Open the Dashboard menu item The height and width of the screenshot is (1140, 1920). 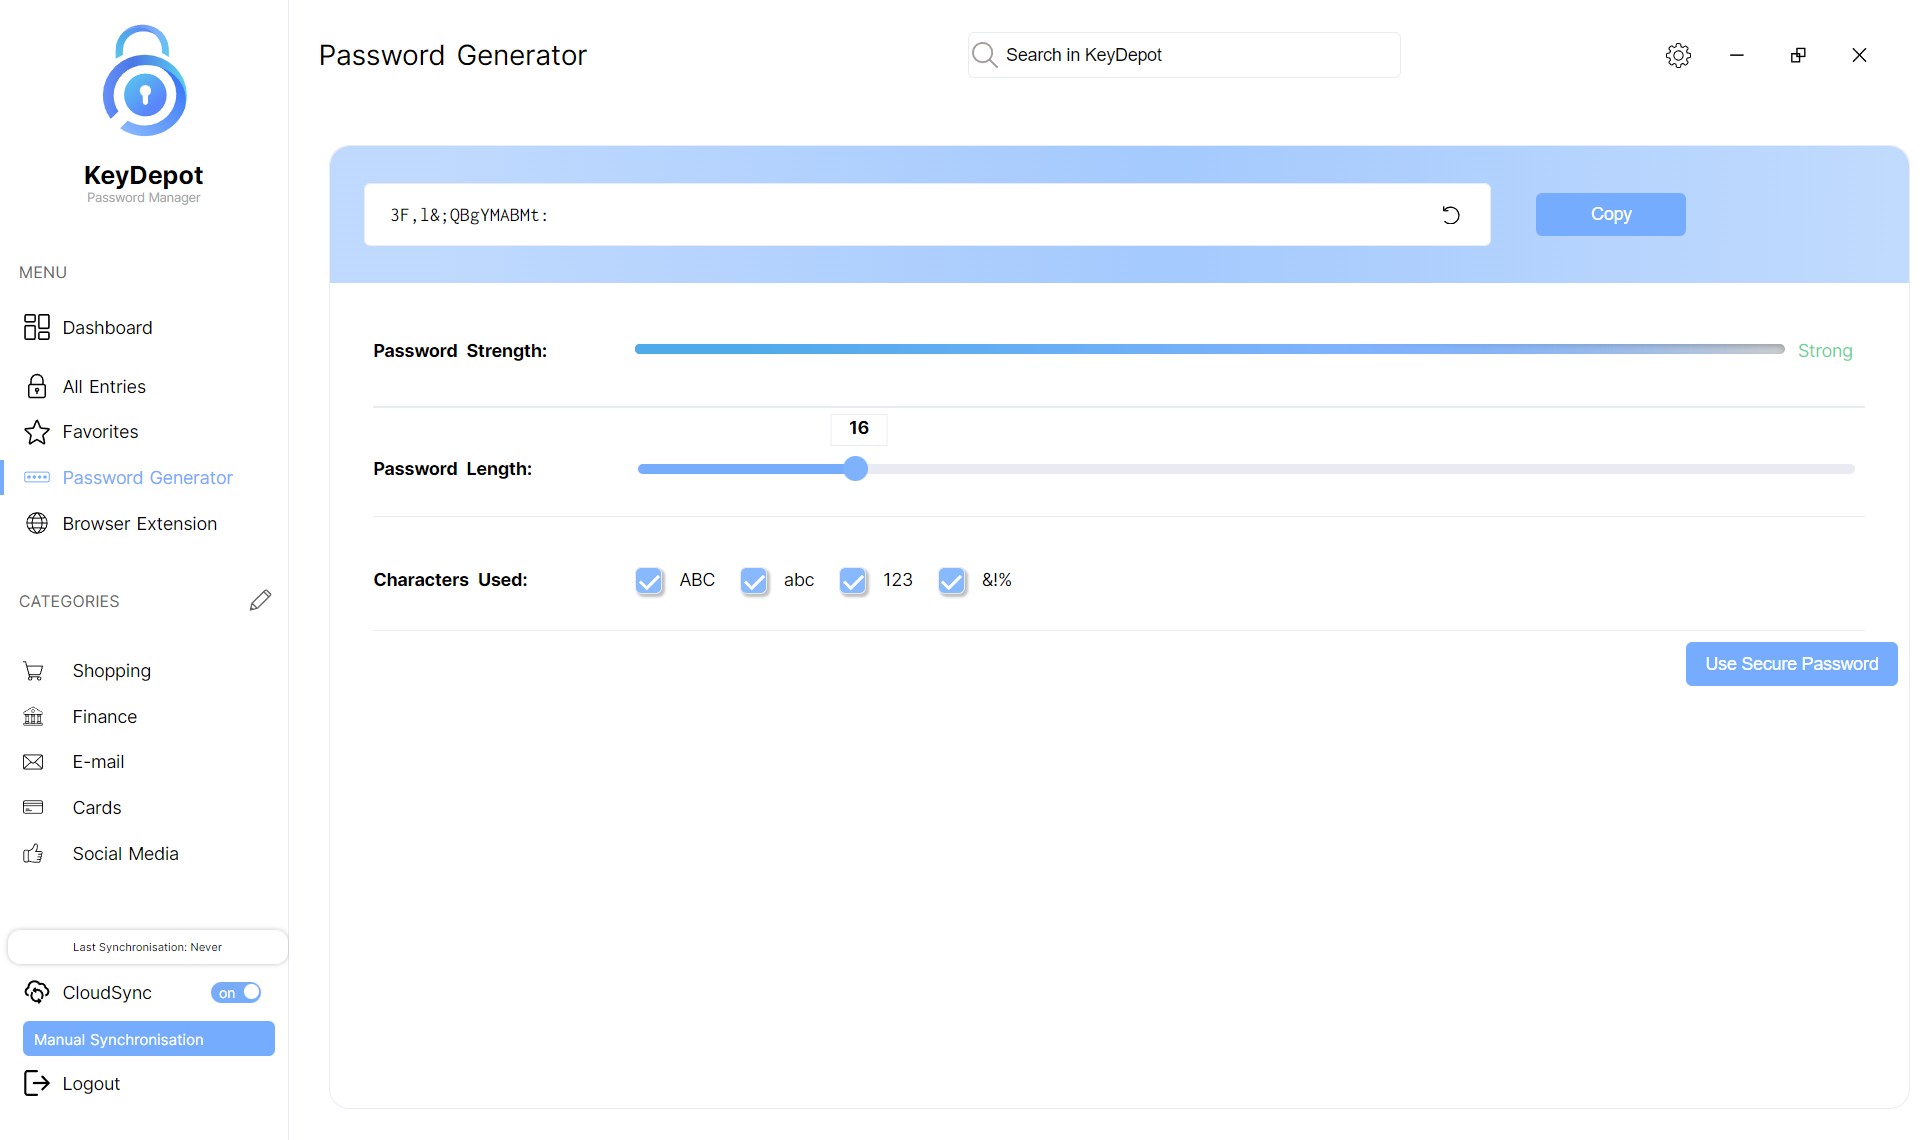point(107,328)
